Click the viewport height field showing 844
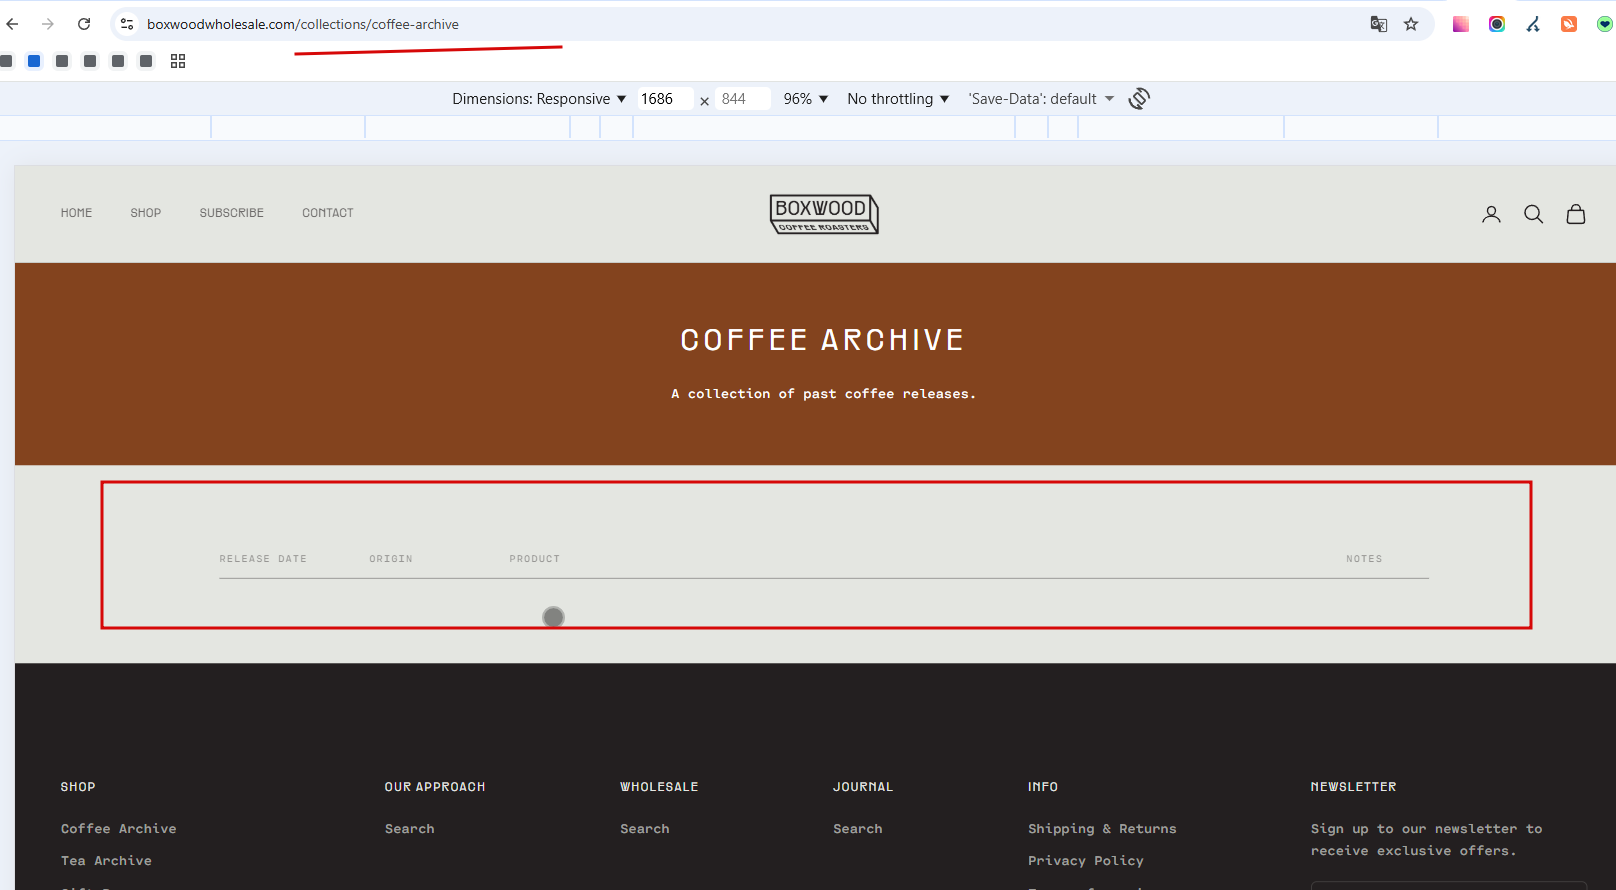This screenshot has height=890, width=1616. click(744, 99)
